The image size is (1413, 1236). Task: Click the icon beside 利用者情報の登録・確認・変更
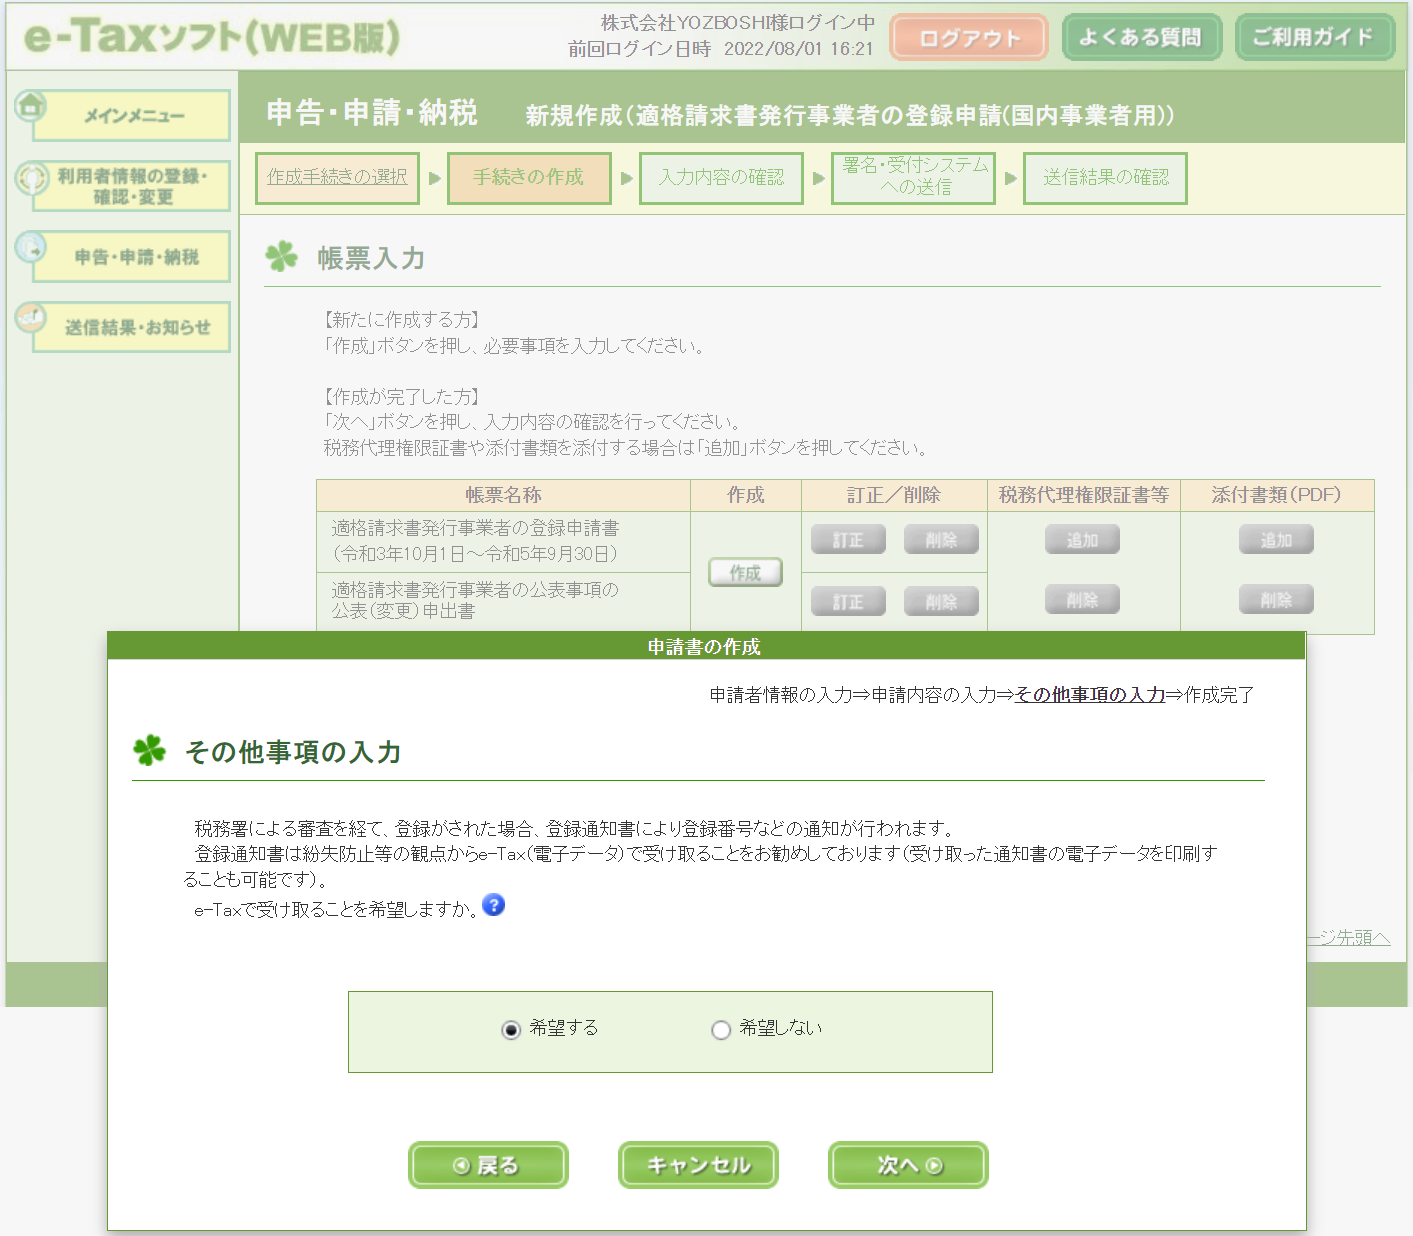click(x=31, y=178)
